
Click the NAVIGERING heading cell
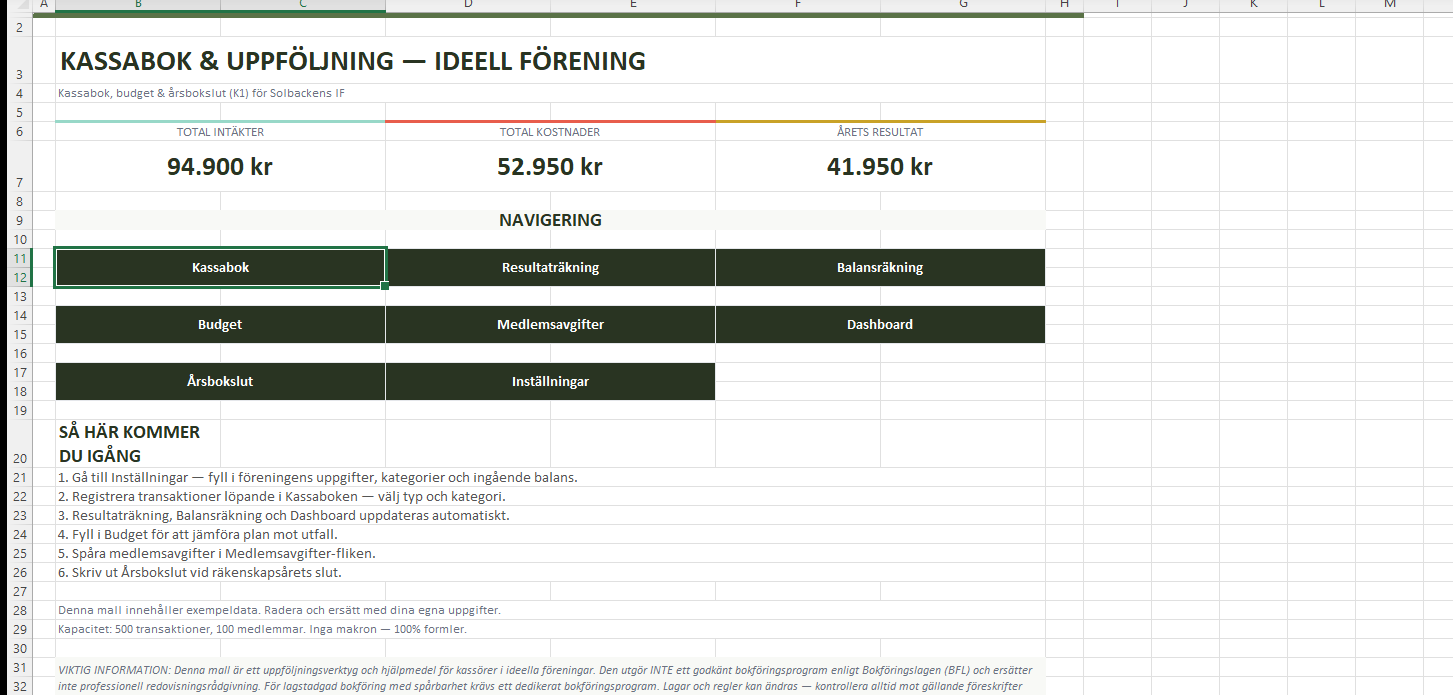pyautogui.click(x=550, y=220)
